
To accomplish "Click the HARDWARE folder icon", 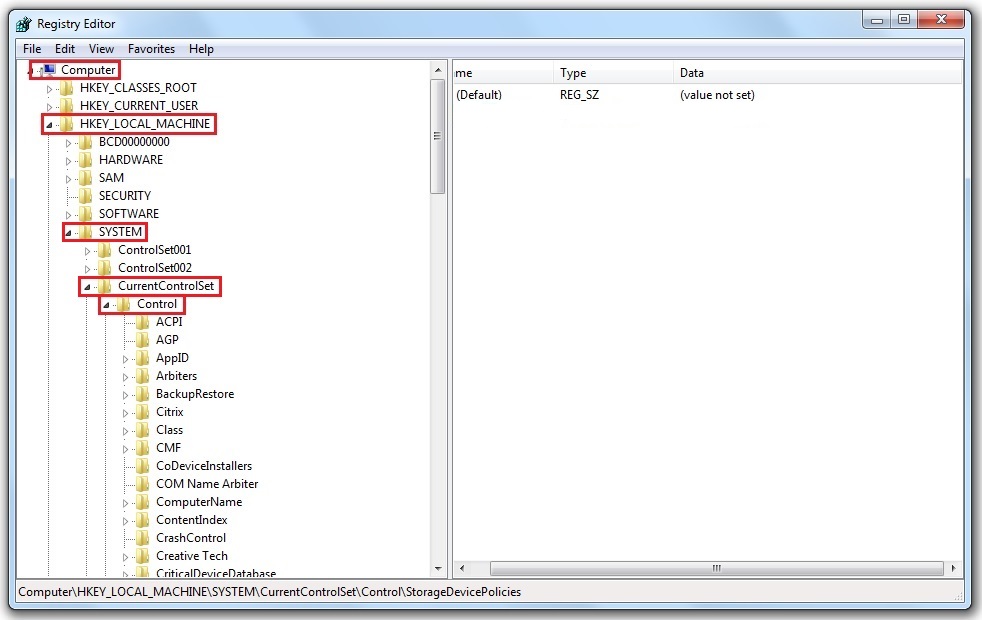I will click(x=86, y=160).
